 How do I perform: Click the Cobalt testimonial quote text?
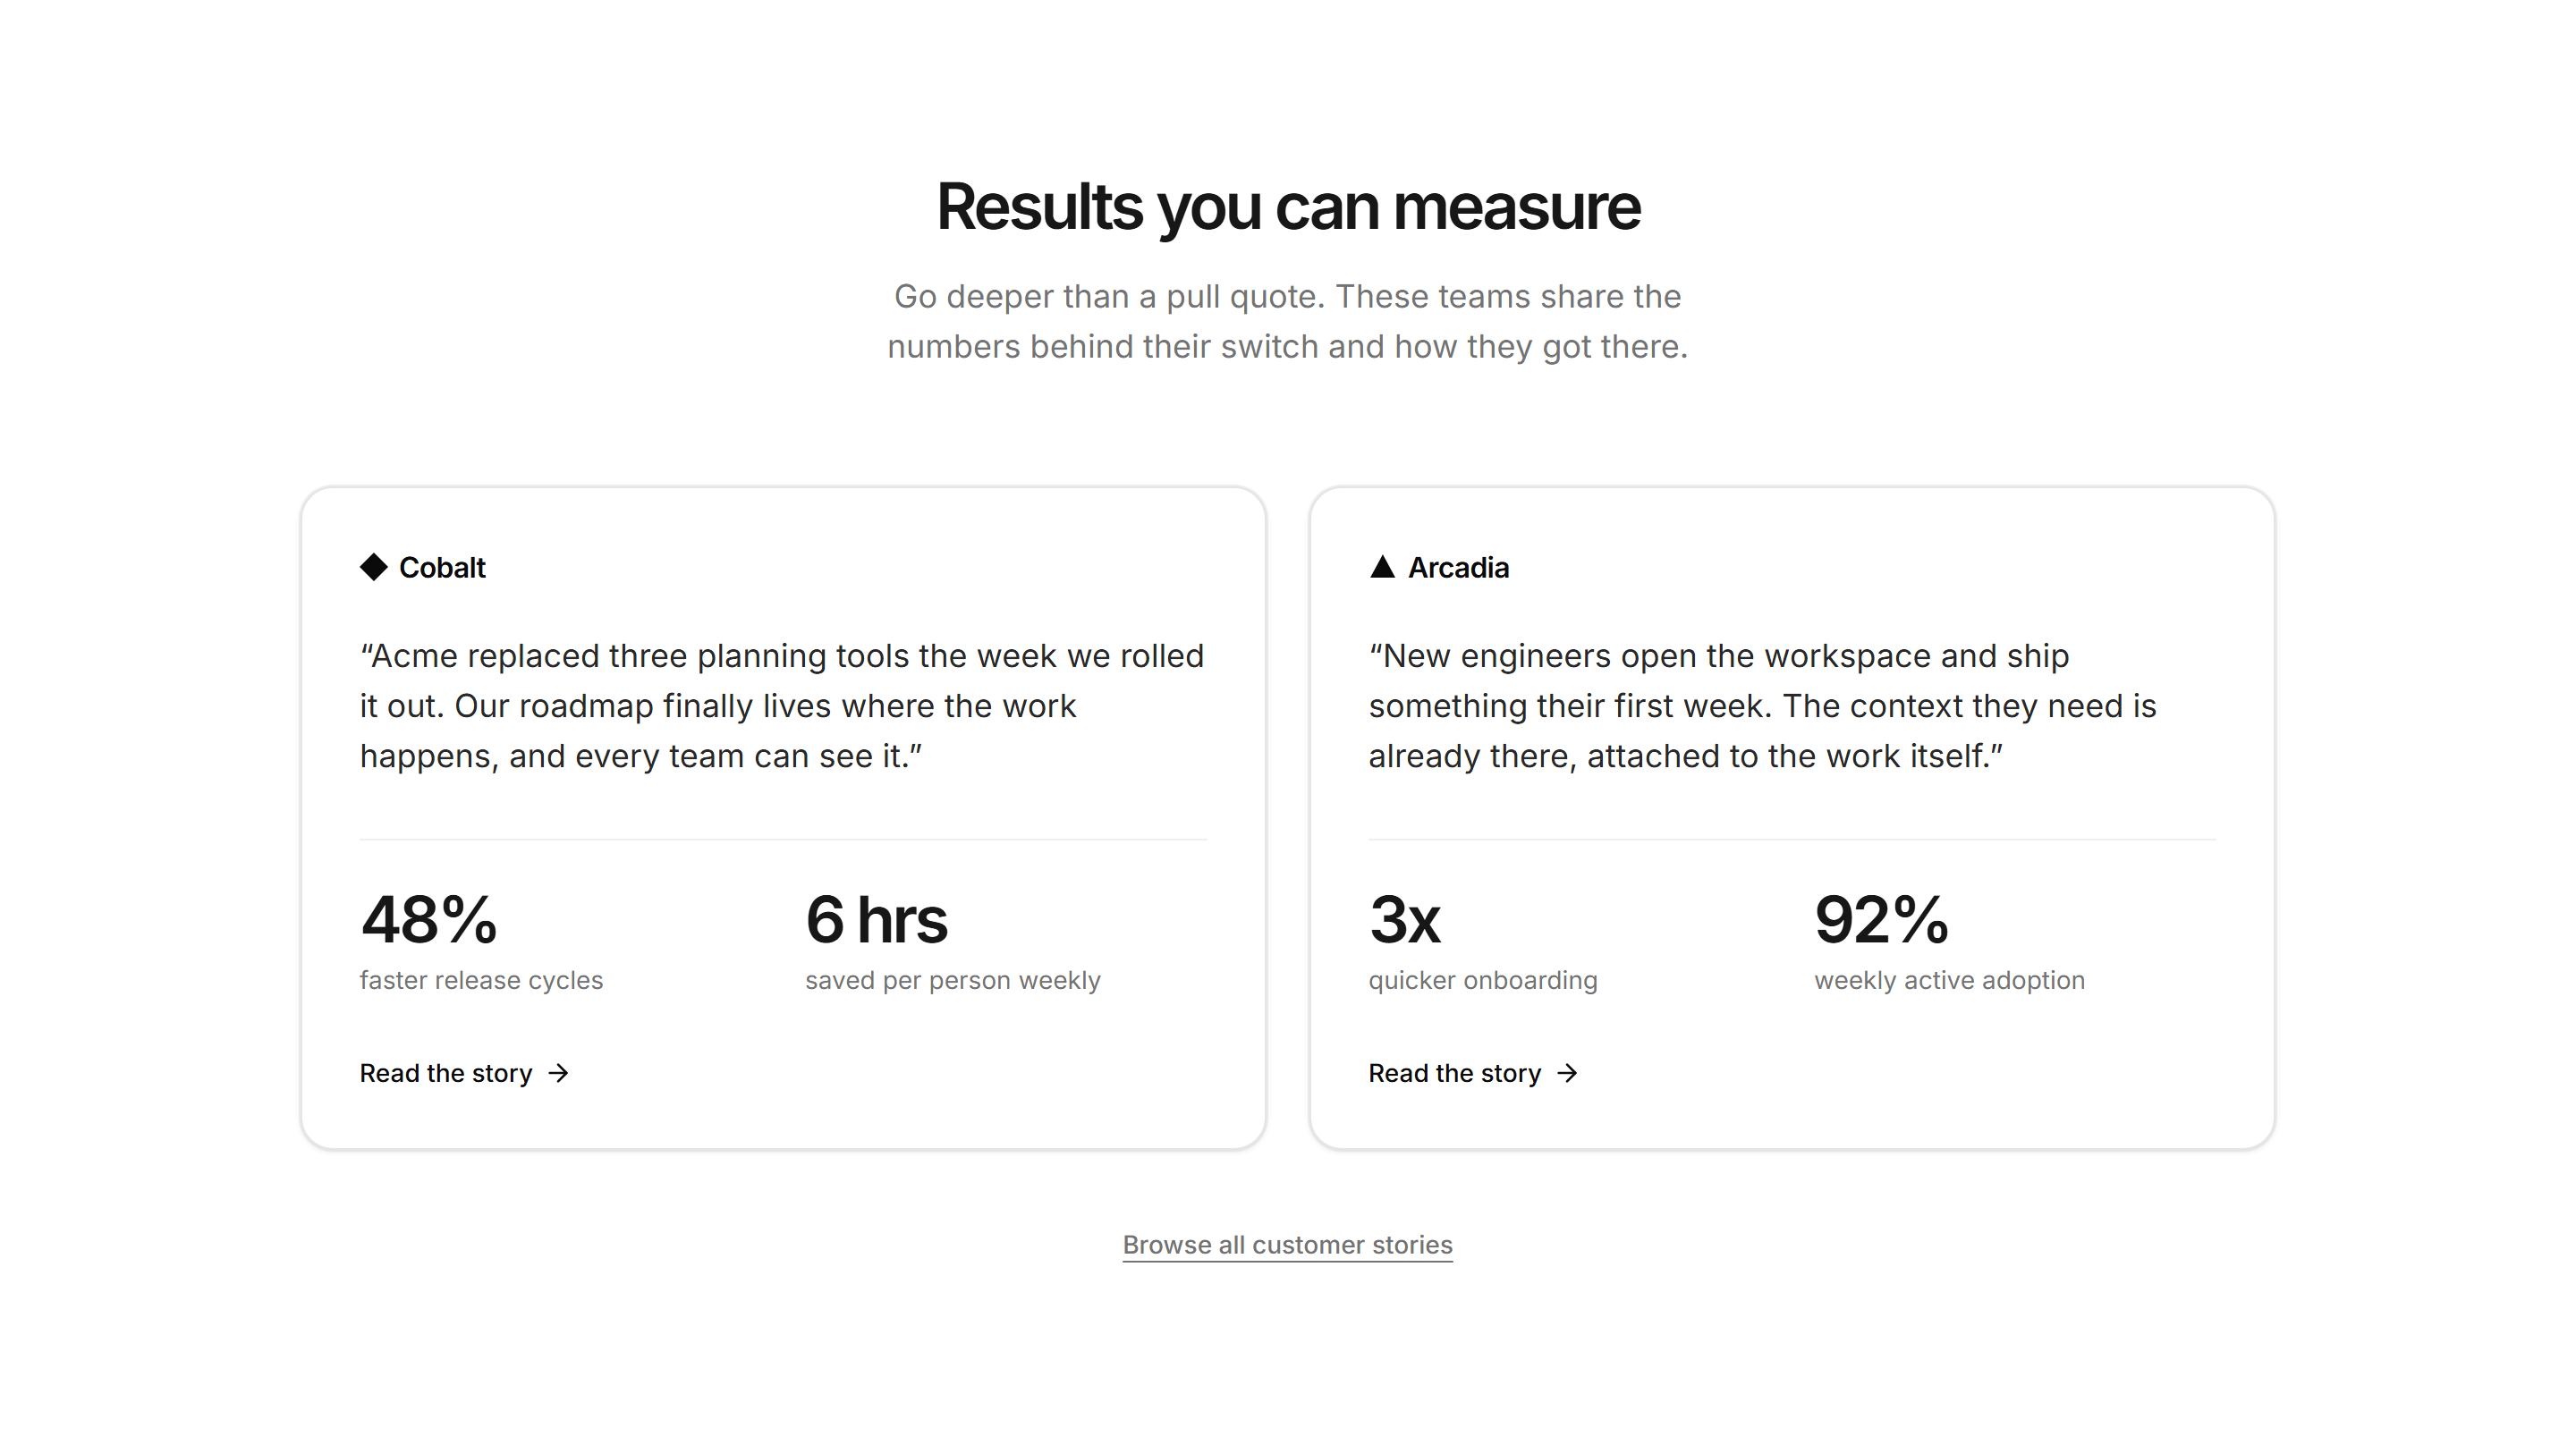click(782, 706)
